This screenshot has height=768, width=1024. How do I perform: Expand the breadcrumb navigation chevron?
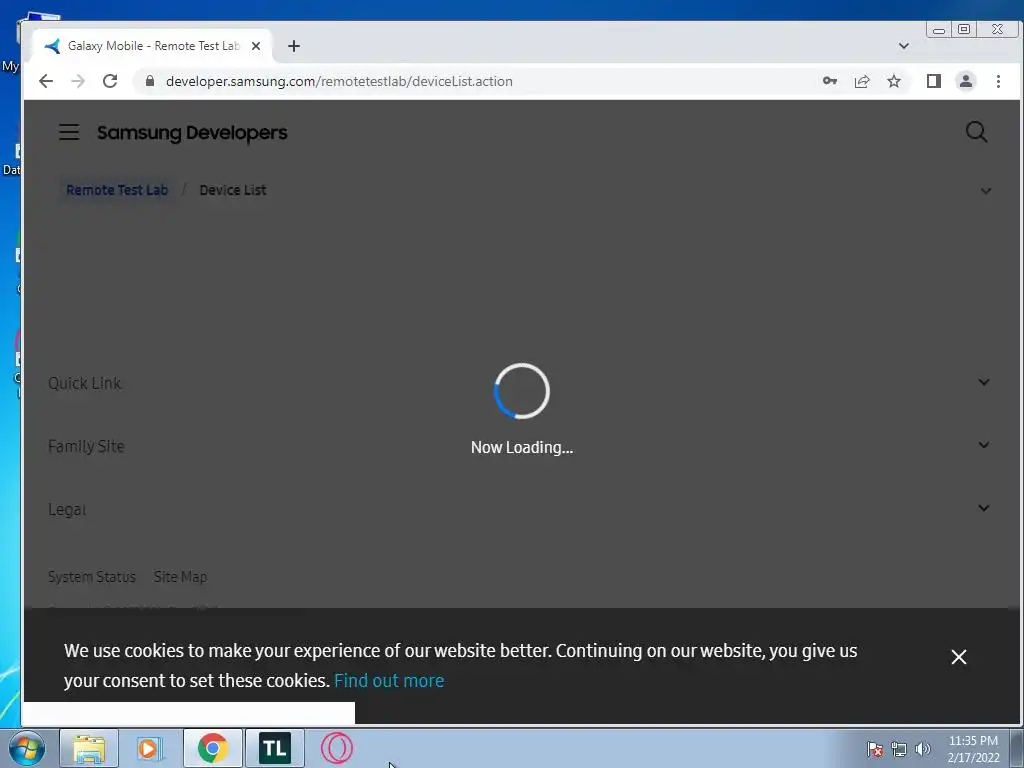pos(986,191)
